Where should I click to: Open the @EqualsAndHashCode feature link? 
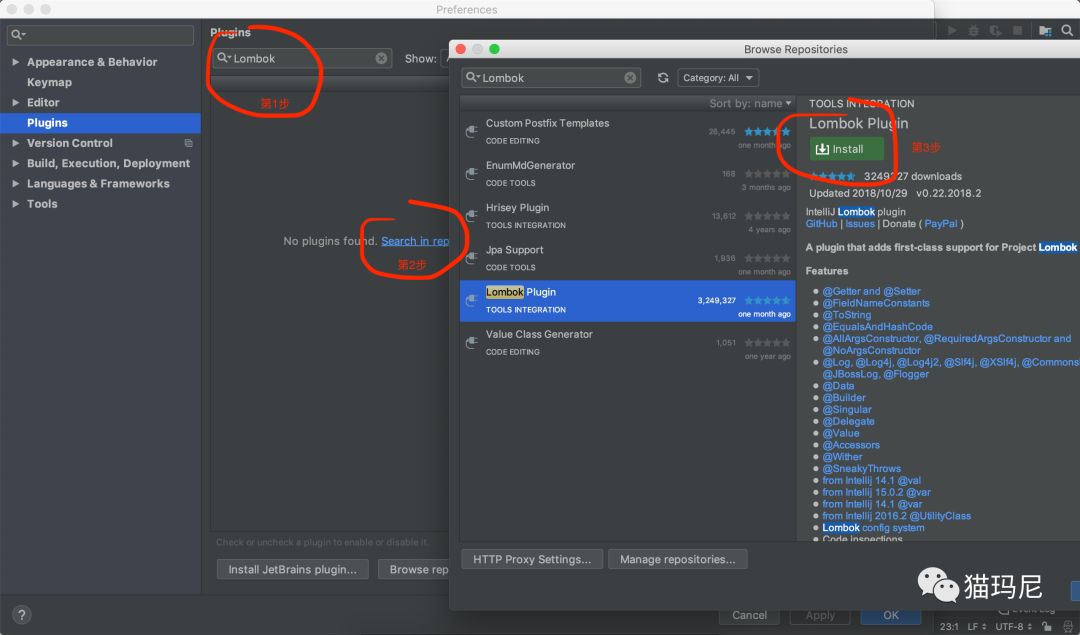click(x=878, y=326)
